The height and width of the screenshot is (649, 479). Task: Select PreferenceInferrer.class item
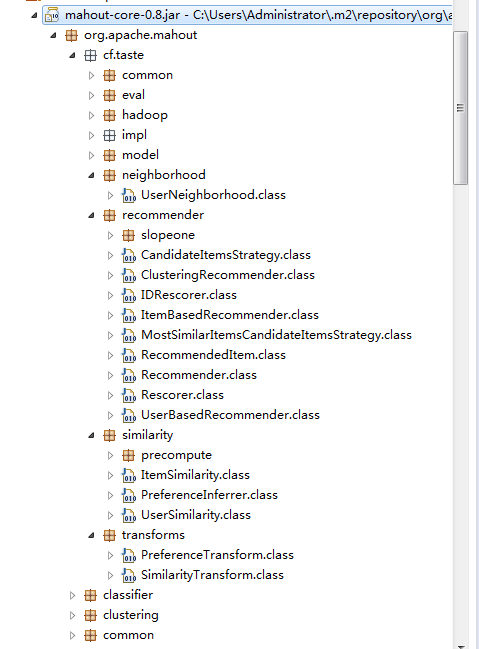point(209,495)
